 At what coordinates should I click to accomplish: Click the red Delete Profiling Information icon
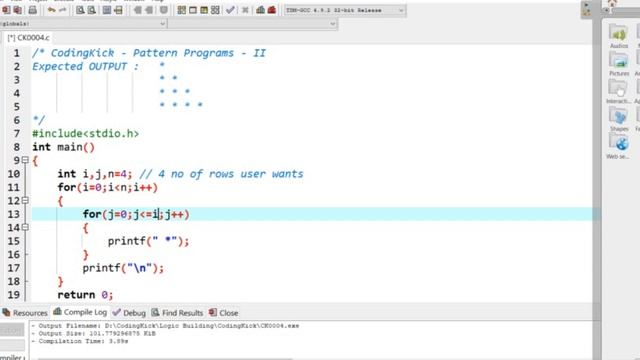point(272,10)
